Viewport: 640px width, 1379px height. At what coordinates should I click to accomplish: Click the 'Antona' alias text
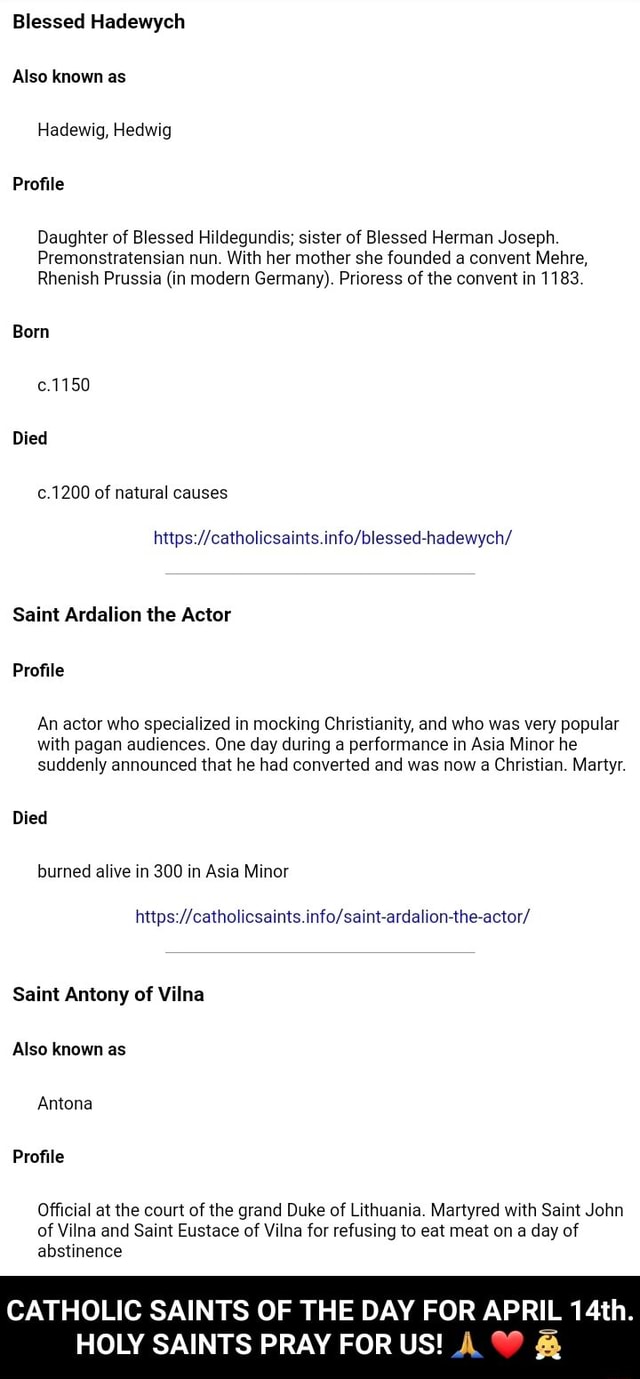click(x=65, y=1103)
